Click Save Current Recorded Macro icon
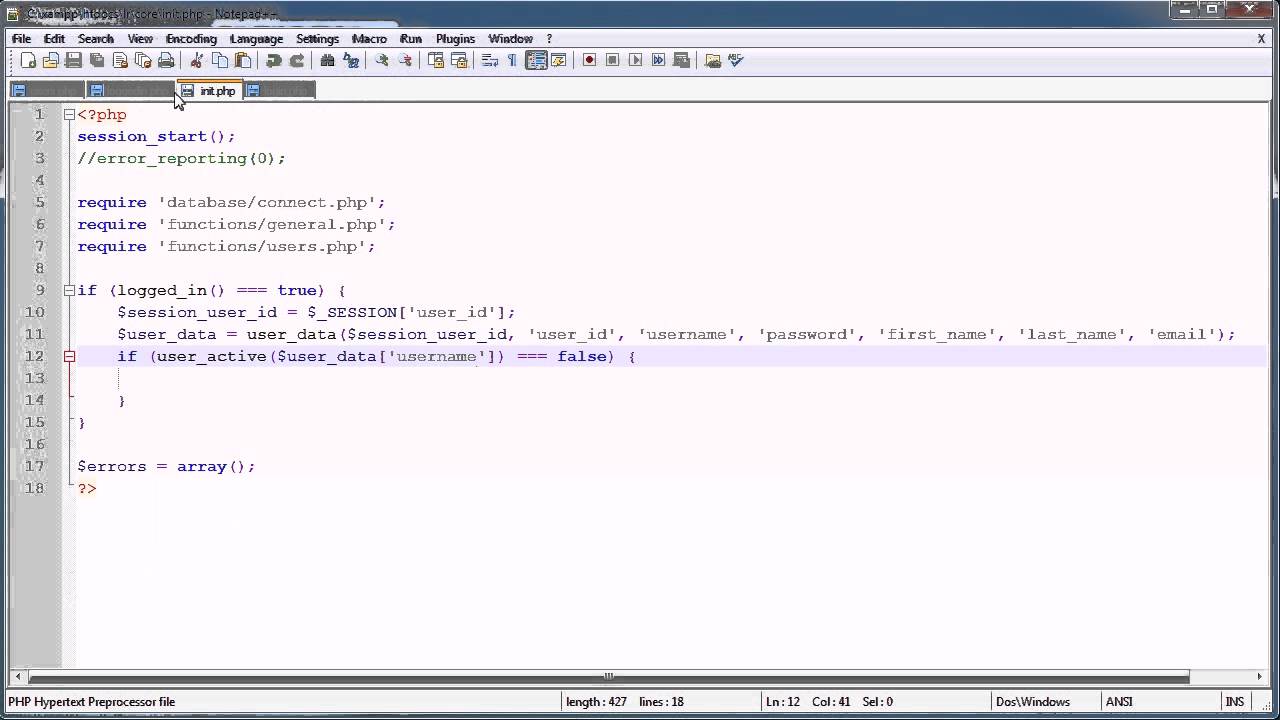 coord(682,61)
